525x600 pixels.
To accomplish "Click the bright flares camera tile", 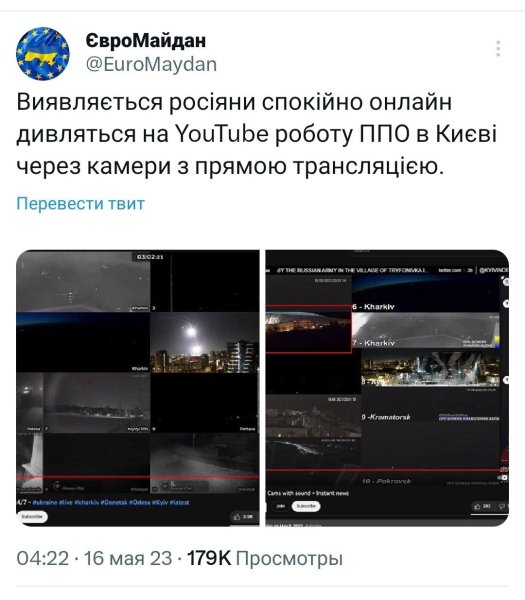I will click(x=205, y=342).
